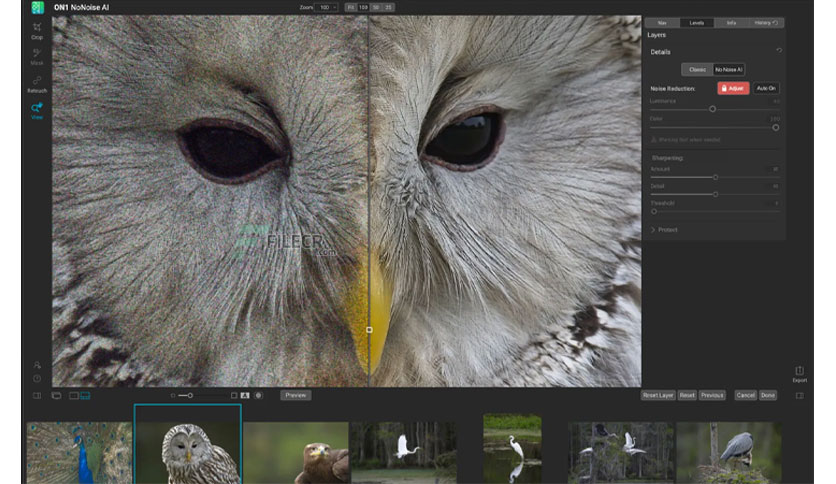836x484 pixels.
Task: Open the Zoom percentage dropdown
Action: click(326, 7)
